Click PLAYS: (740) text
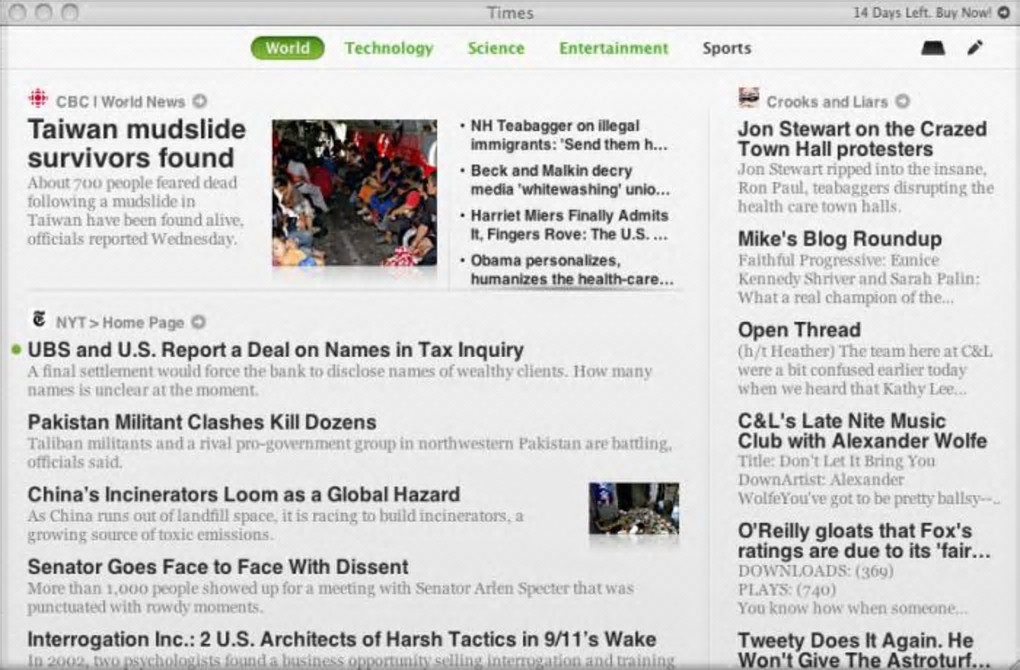 (x=786, y=590)
